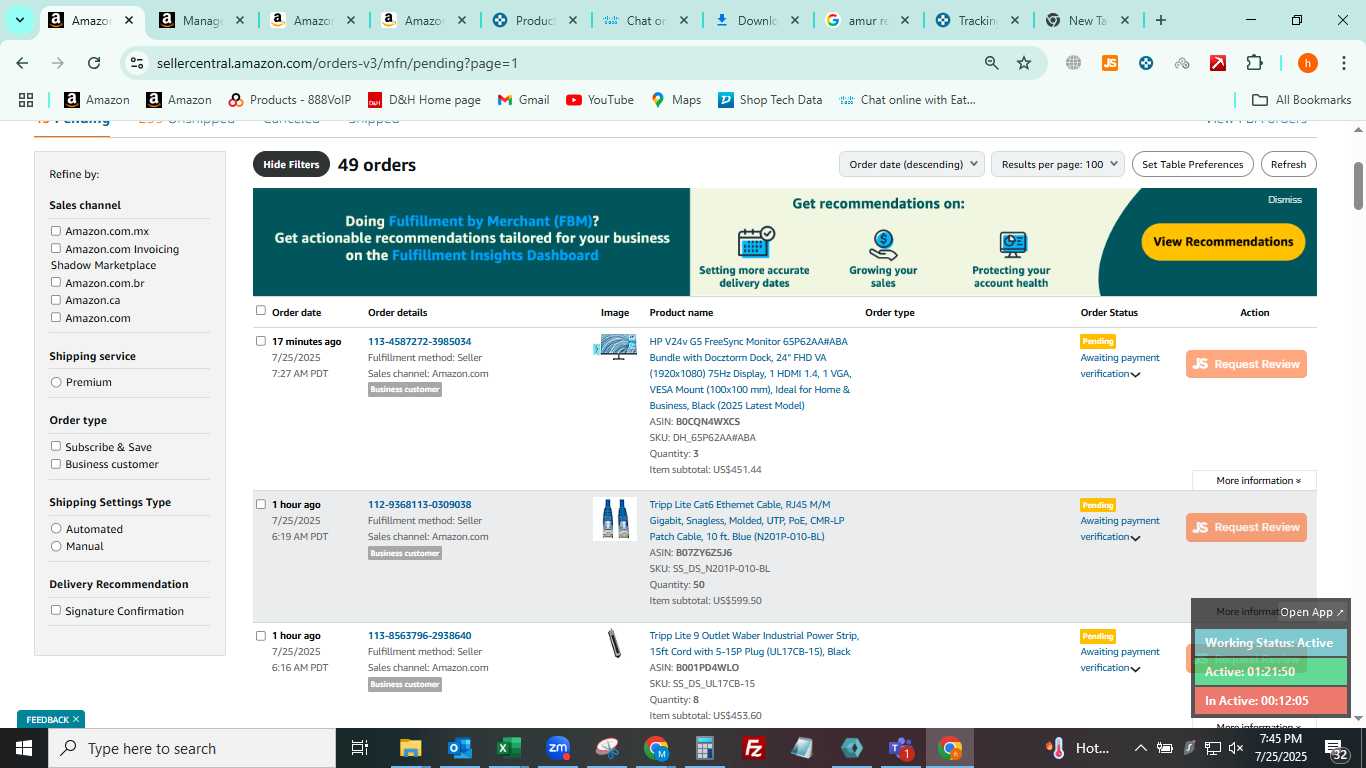This screenshot has height=768, width=1366.
Task: Select Manual shipping settings type
Action: [56, 546]
